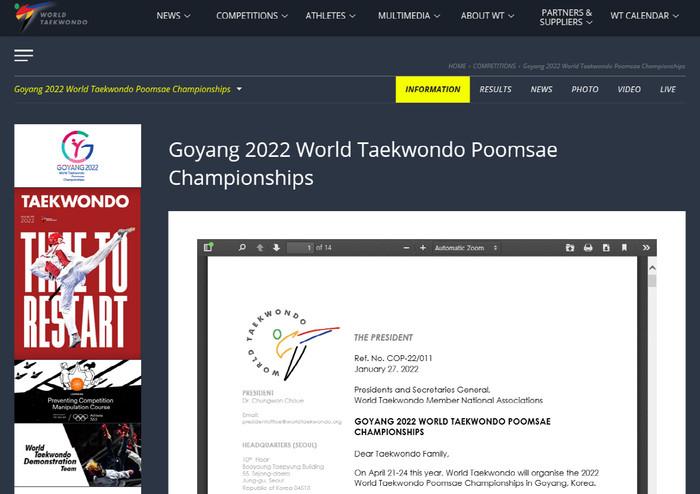Screen dimensions: 700x494
Task: Print the PDF document
Action: (588, 247)
